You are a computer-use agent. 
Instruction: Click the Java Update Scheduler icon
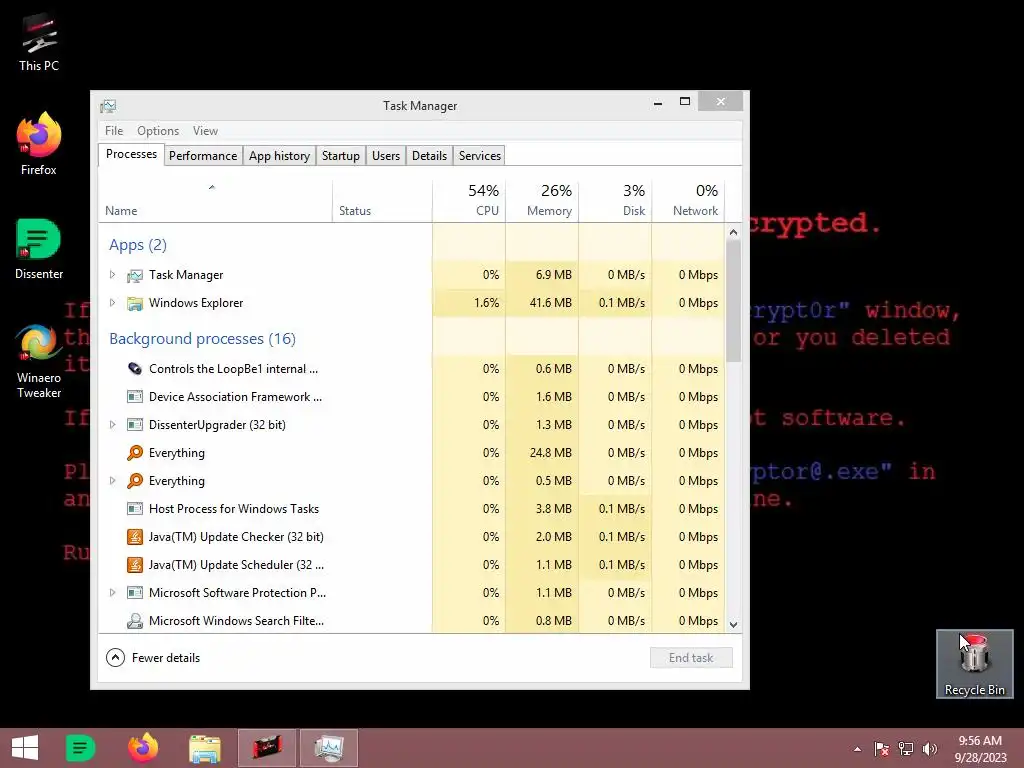coord(135,565)
